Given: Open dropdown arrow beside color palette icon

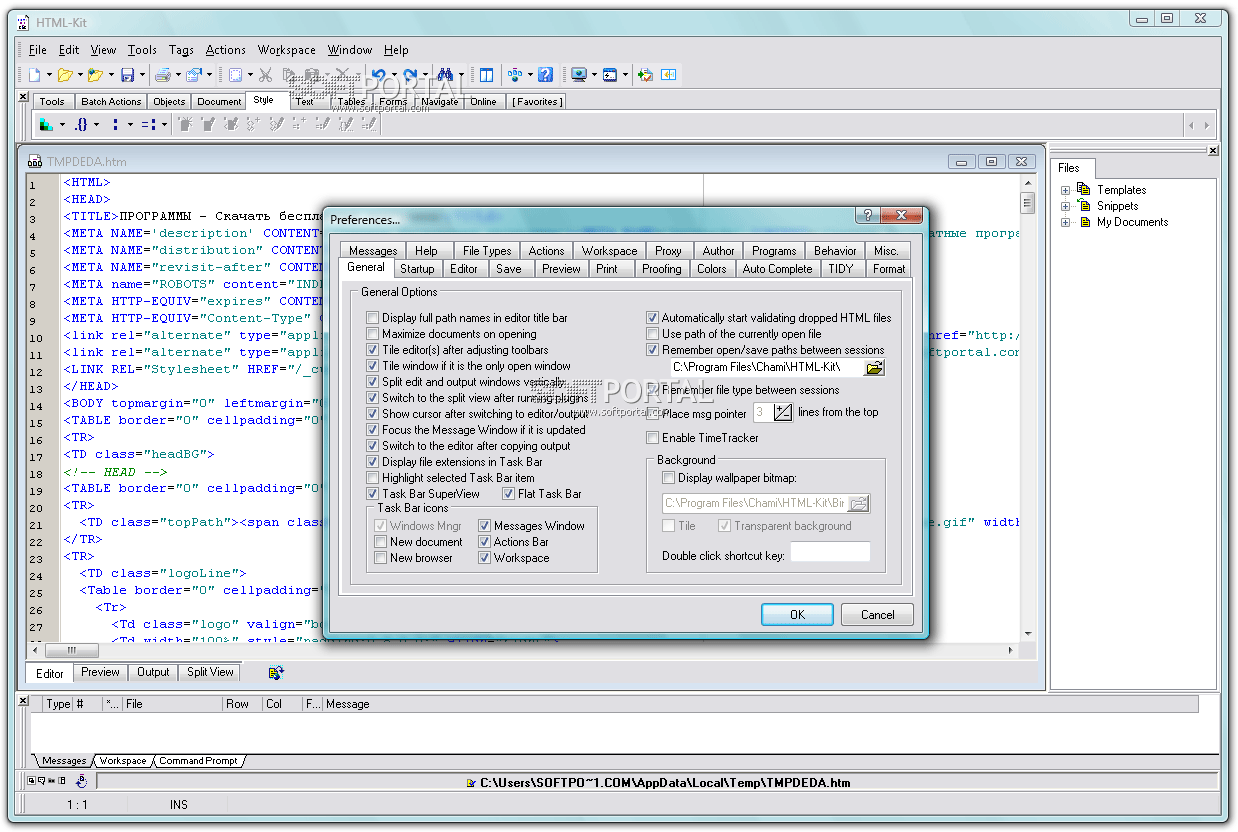Looking at the screenshot, I should [62, 125].
